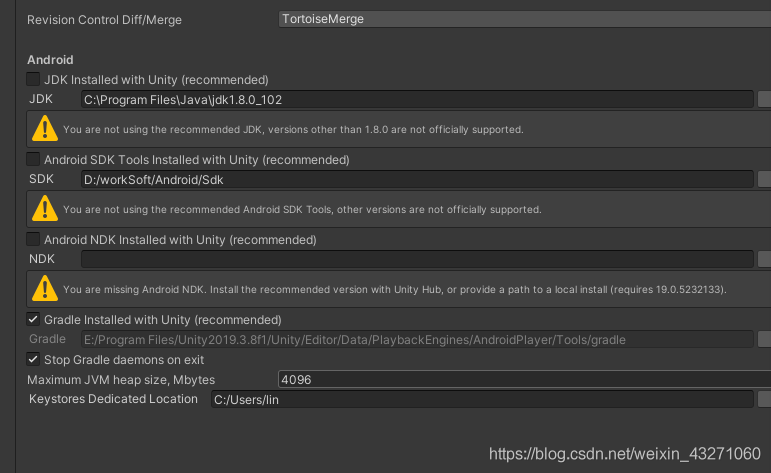Enable JDK Installed with Unity checkbox

[34, 79]
